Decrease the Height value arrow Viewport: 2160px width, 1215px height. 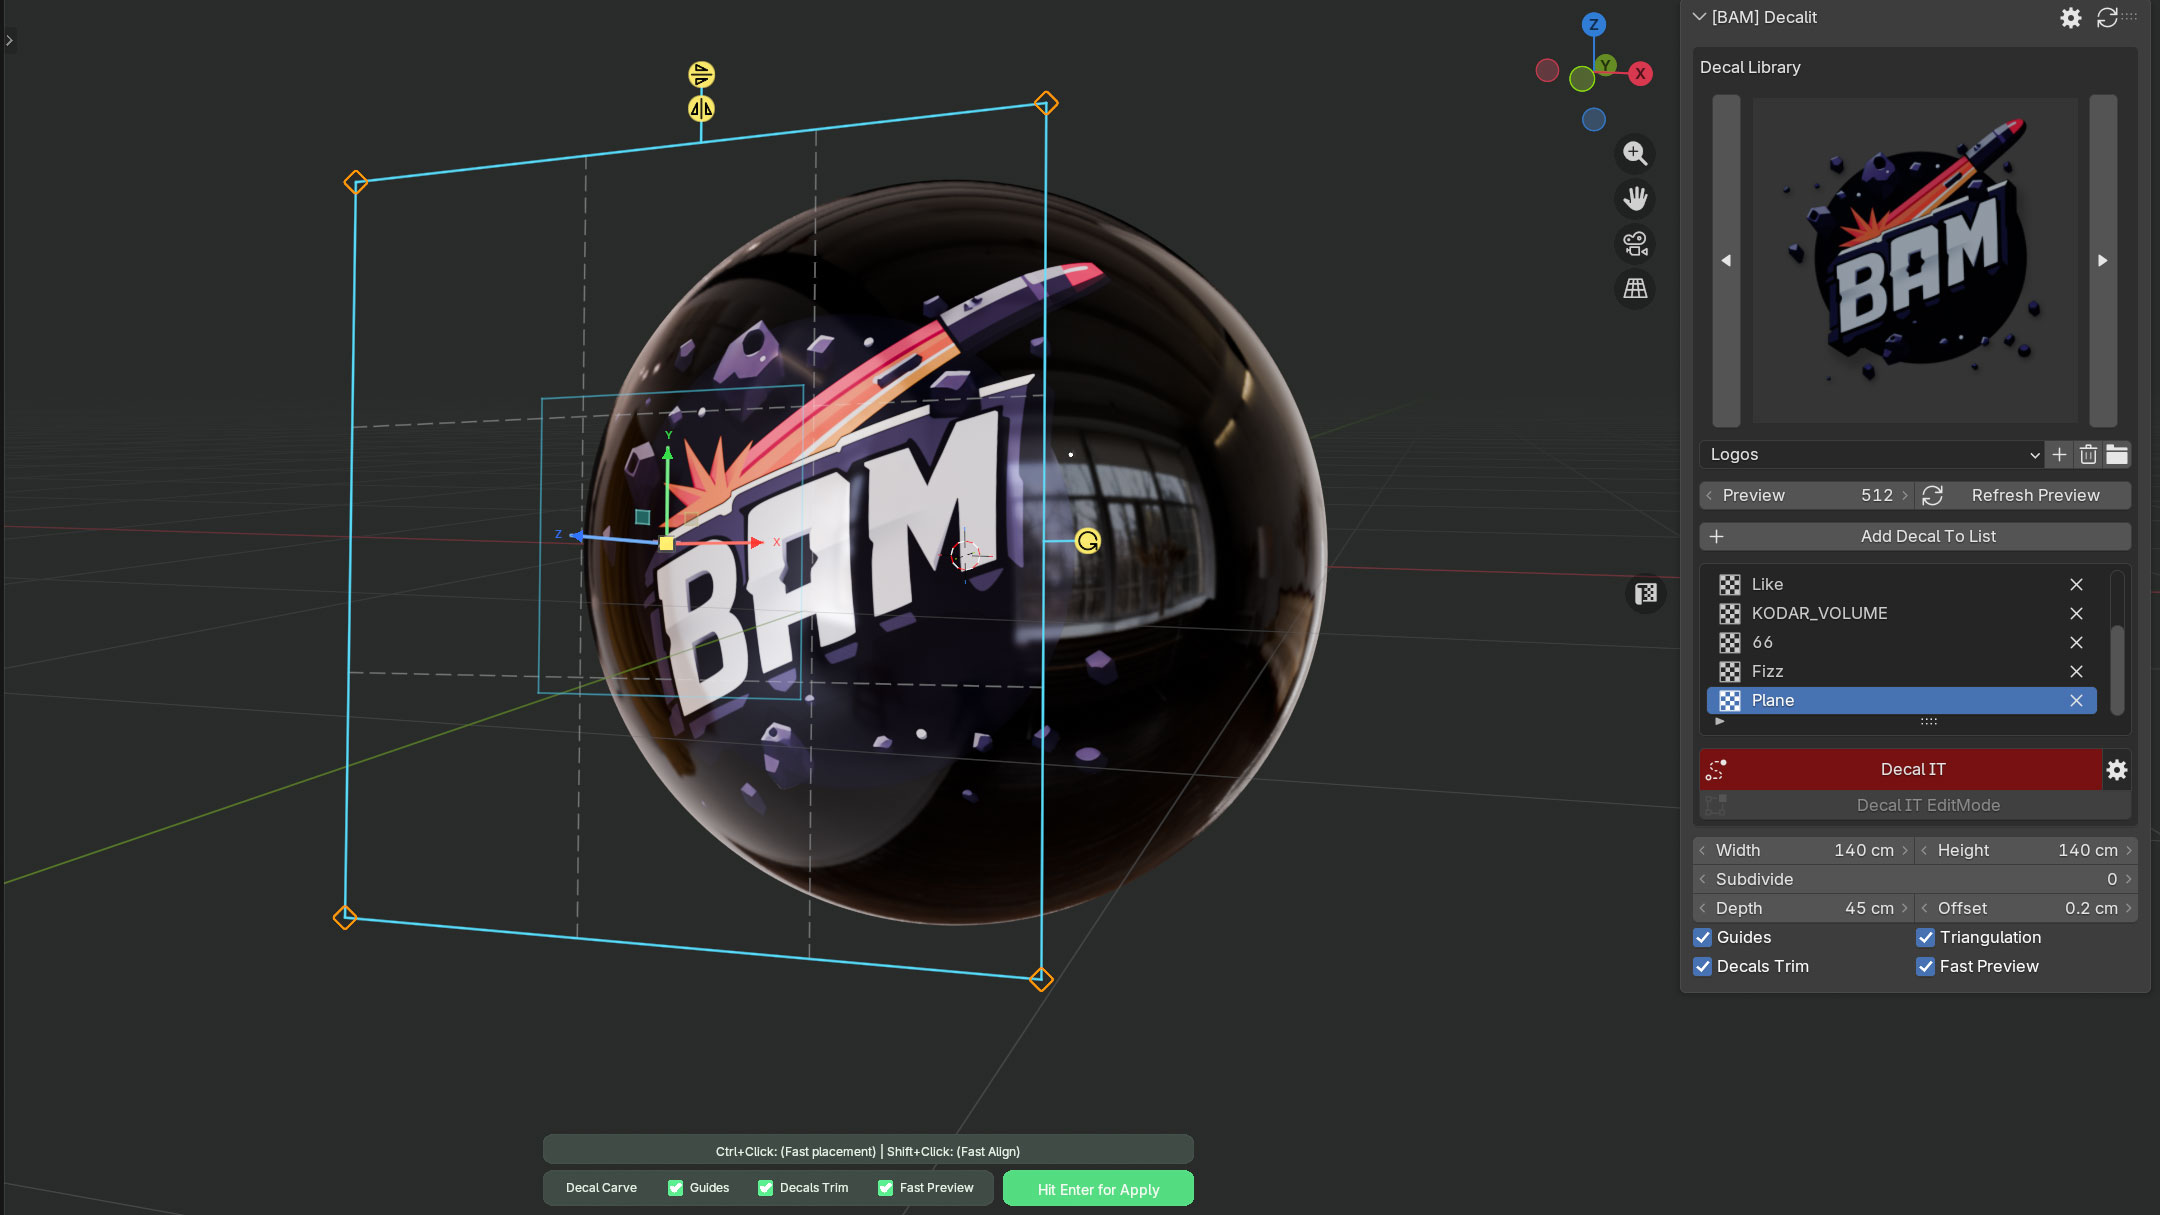[1924, 851]
